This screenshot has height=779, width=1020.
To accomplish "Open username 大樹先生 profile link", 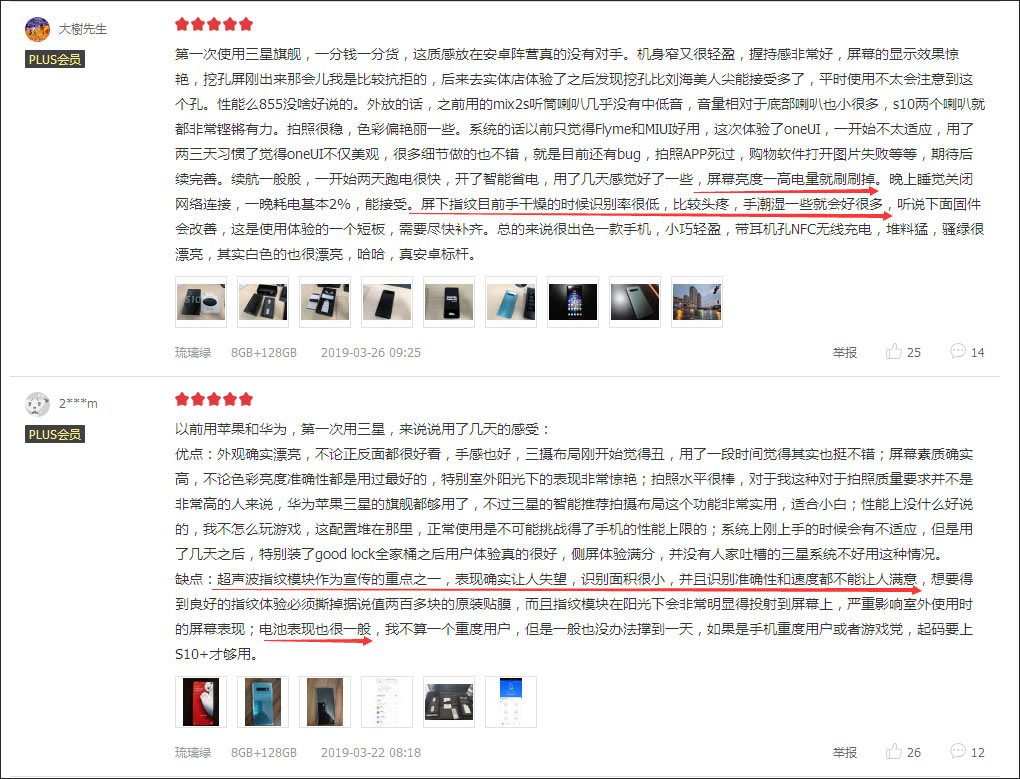I will pos(83,29).
